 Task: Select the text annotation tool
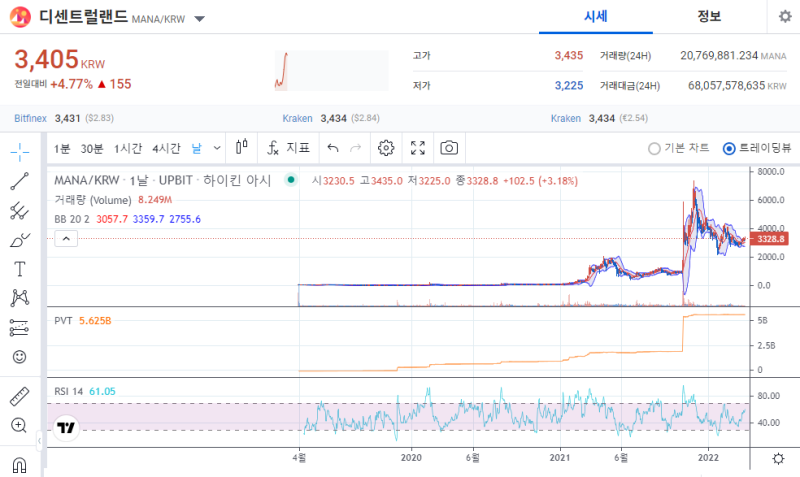click(19, 269)
